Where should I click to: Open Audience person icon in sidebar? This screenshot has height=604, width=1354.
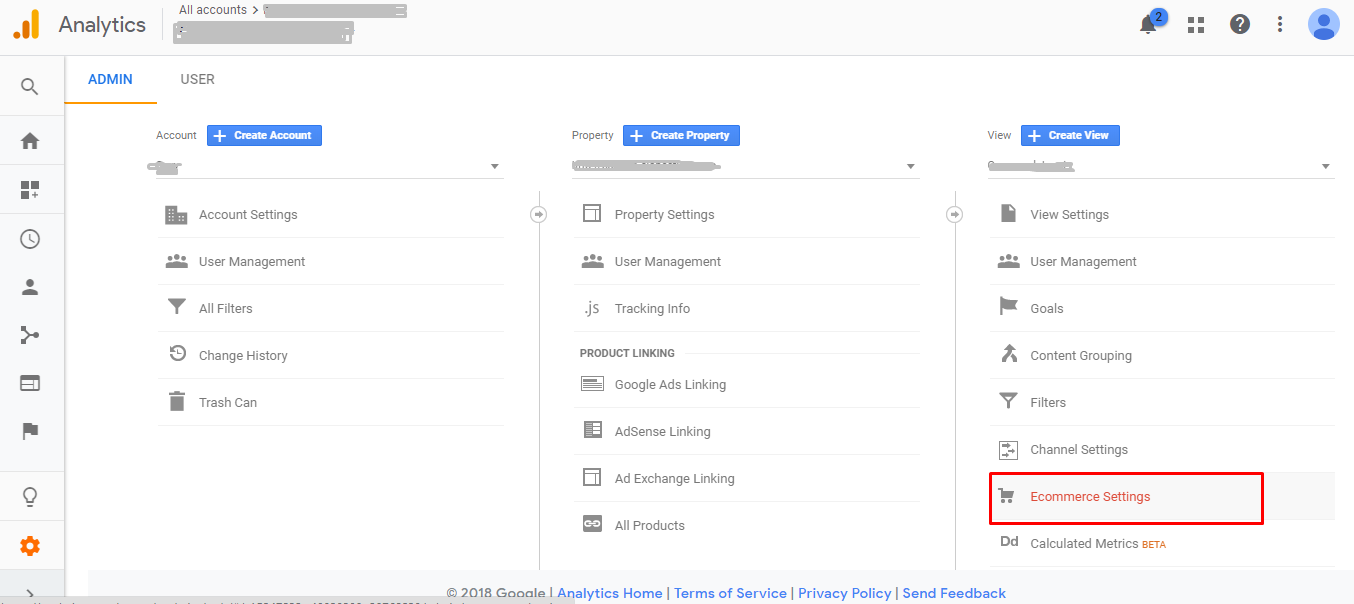pyautogui.click(x=30, y=287)
